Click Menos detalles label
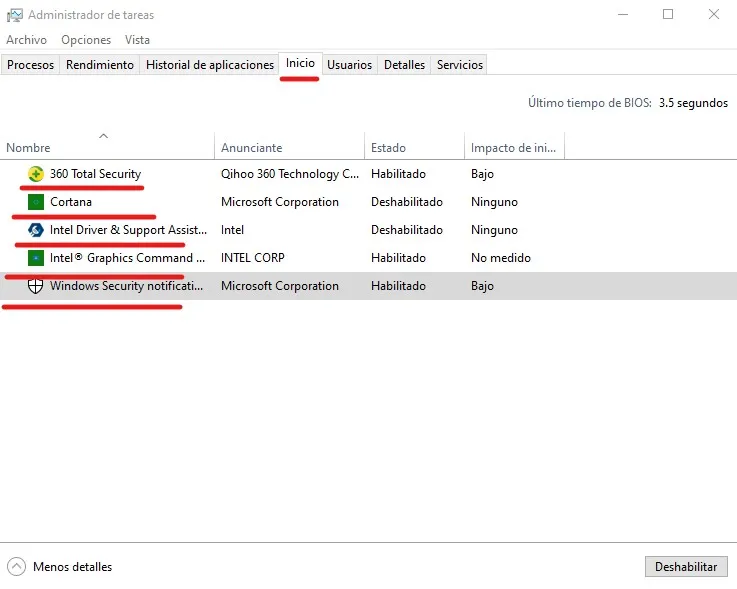The height and width of the screenshot is (589, 737). 72,567
